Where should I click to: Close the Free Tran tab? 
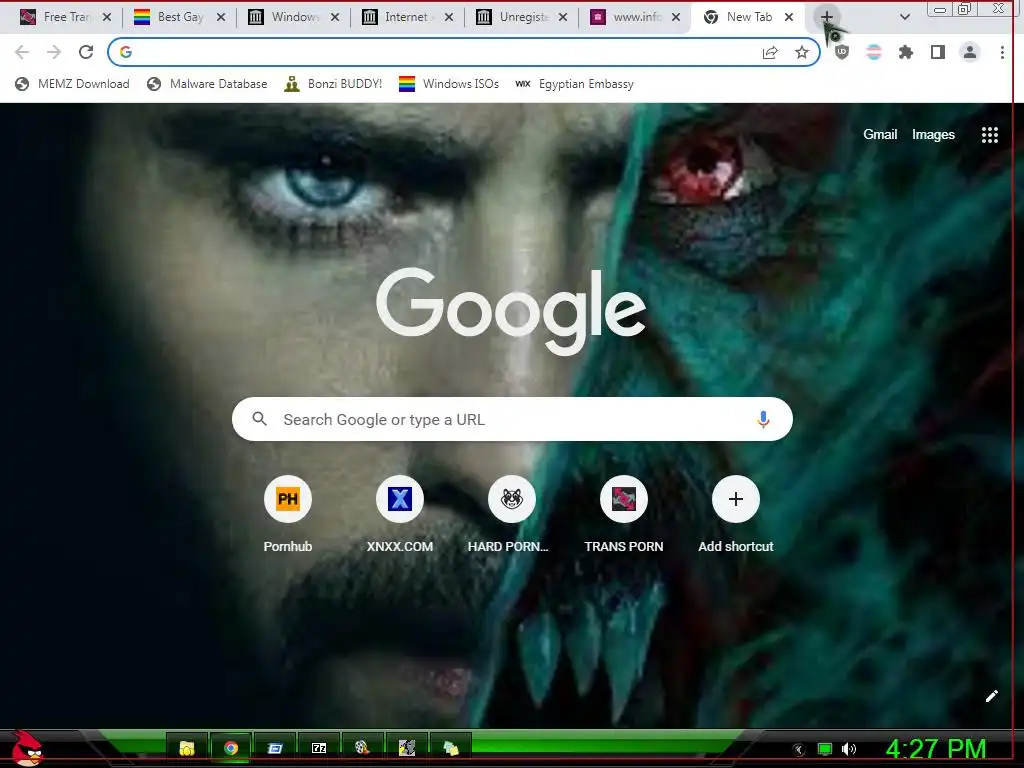(x=107, y=17)
